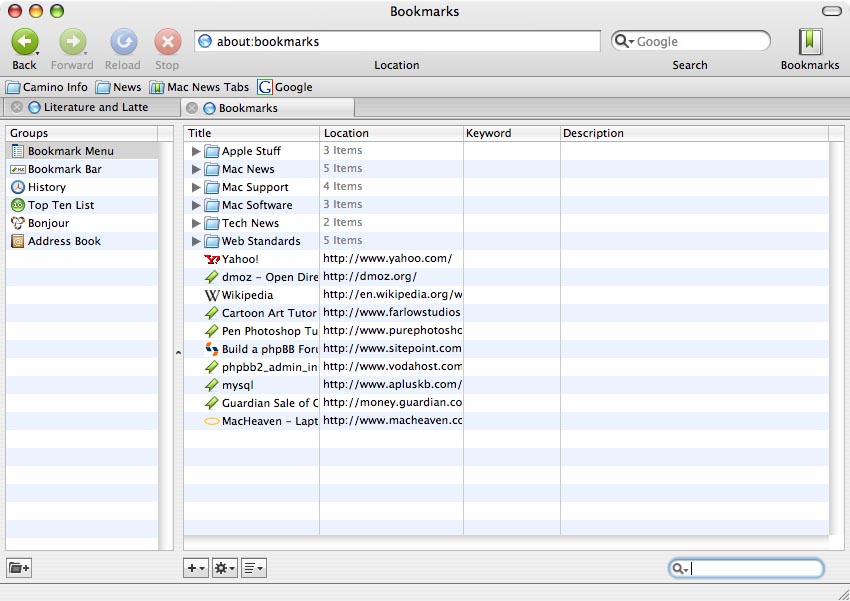Open the Google bookmark bar link
The image size is (850, 601).
coord(285,87)
